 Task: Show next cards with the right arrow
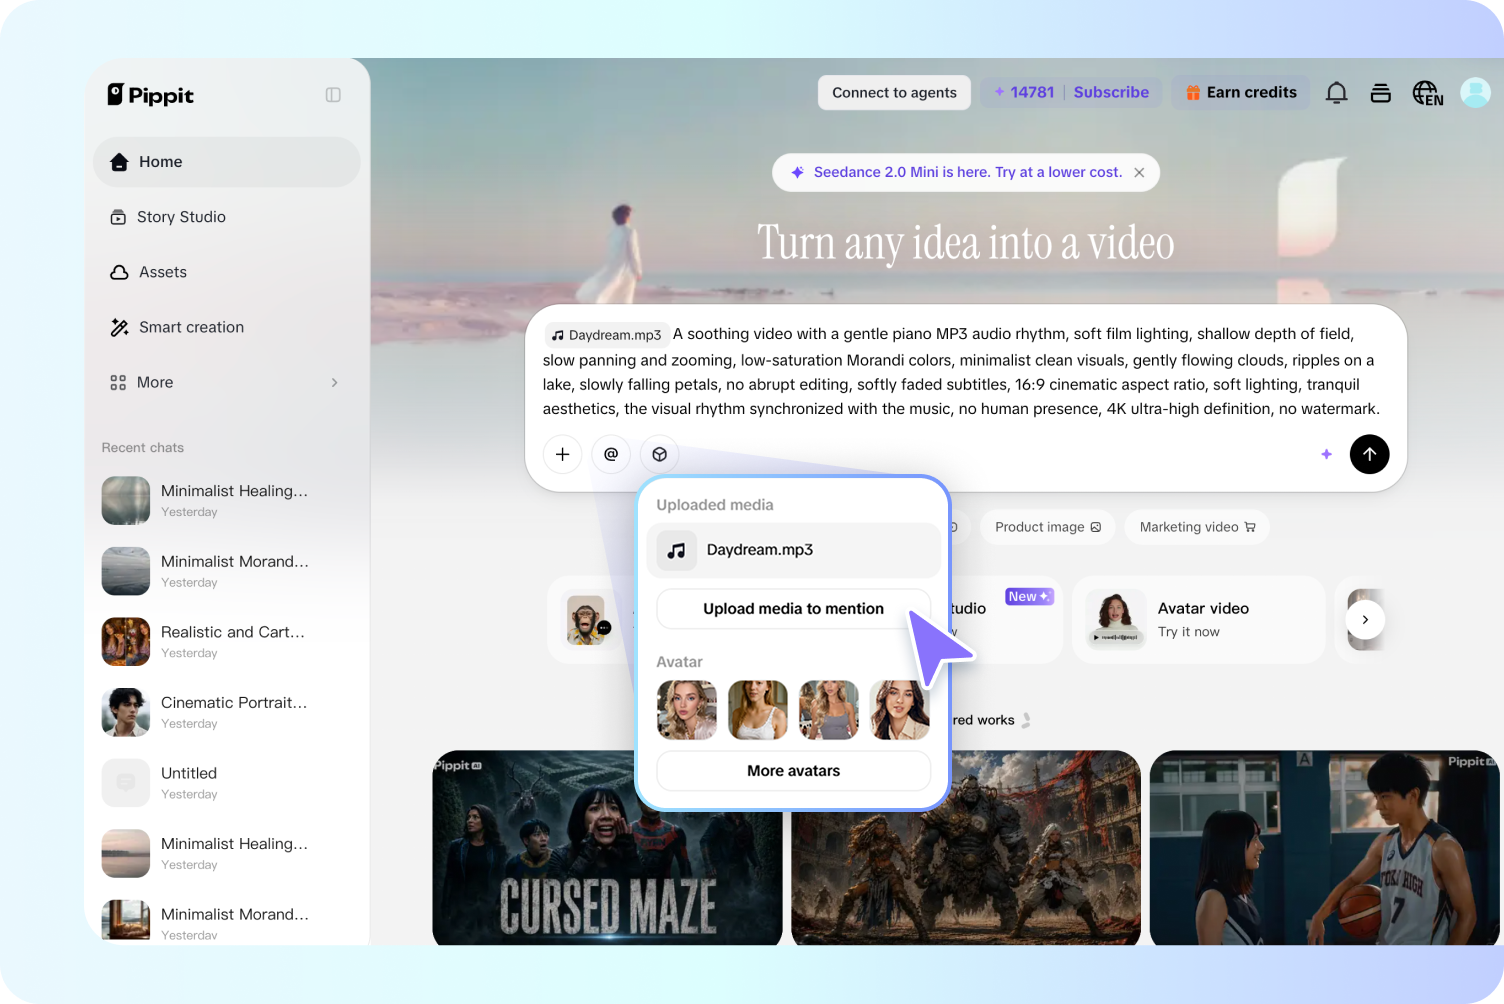coord(1365,620)
